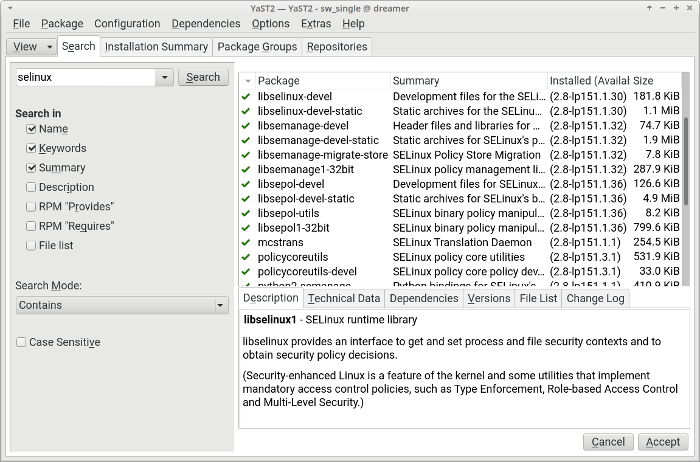The image size is (700, 462).
Task: Click status checkmark for libsemanage-migrate-store
Action: coord(246,155)
